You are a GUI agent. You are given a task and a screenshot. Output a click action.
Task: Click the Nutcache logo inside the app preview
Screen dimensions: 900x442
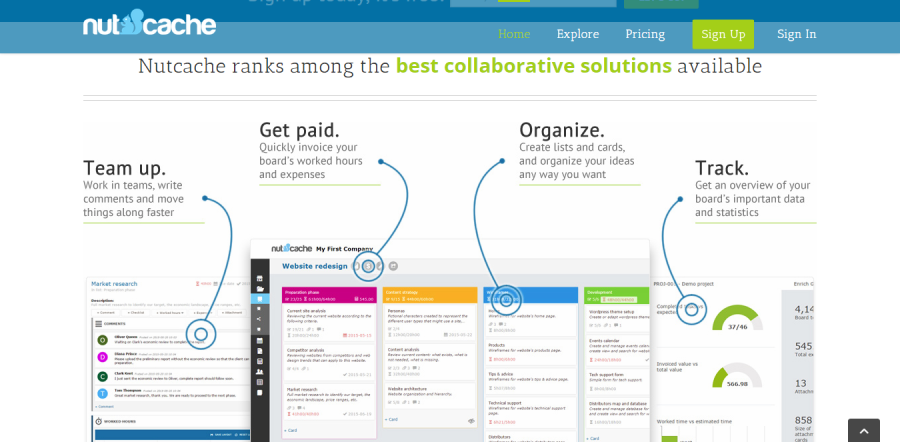click(x=292, y=248)
